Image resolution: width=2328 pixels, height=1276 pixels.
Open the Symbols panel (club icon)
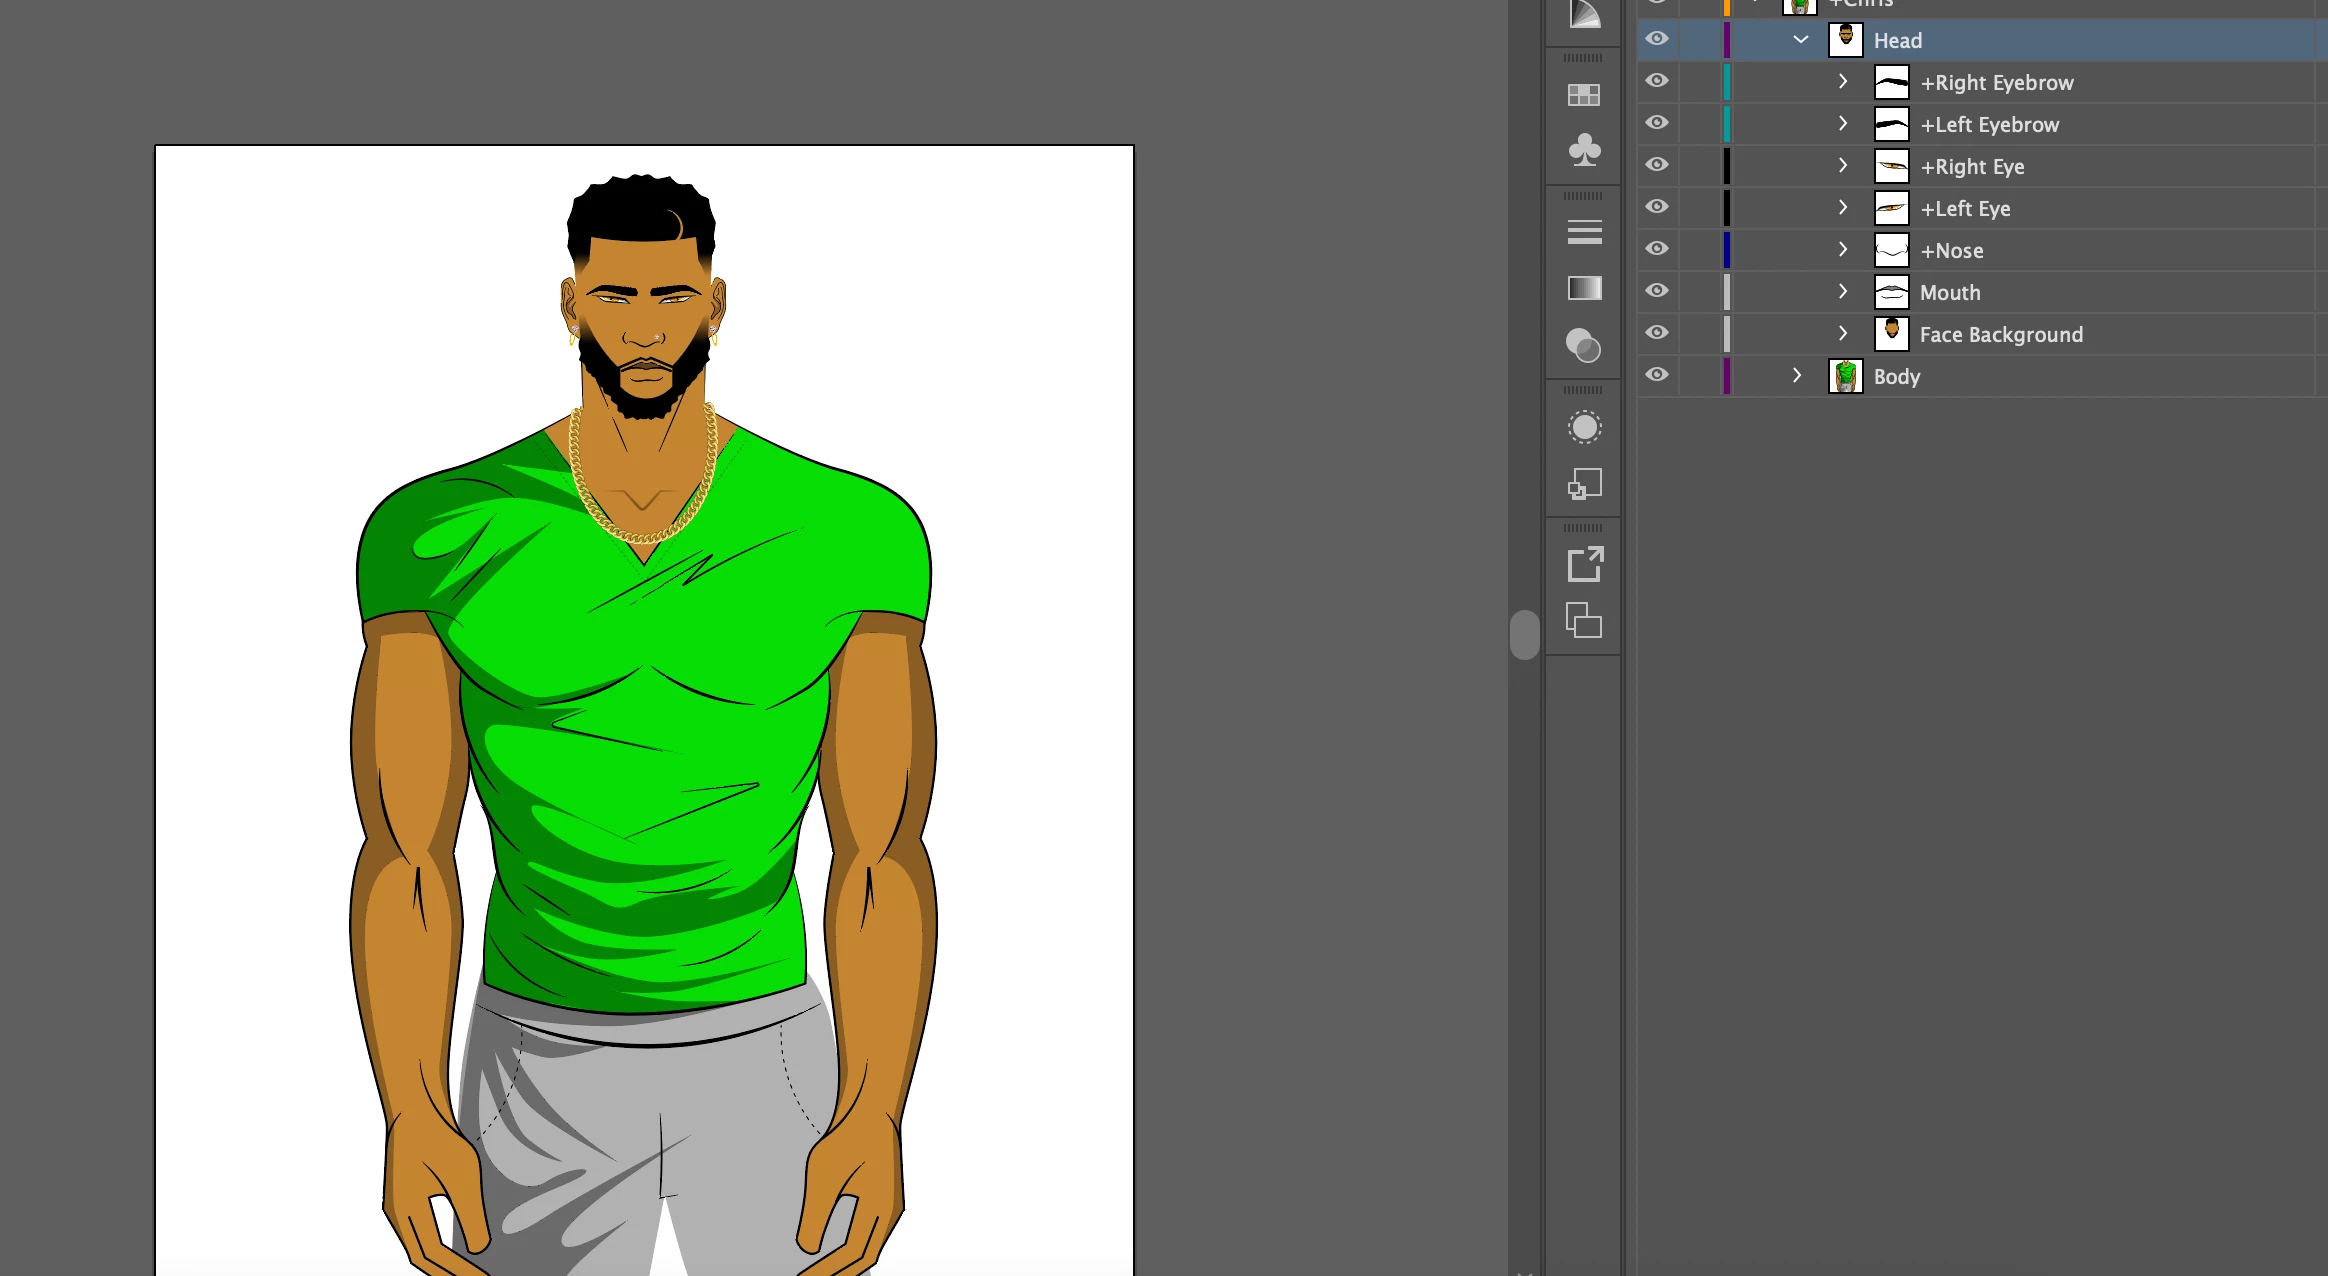[1583, 150]
